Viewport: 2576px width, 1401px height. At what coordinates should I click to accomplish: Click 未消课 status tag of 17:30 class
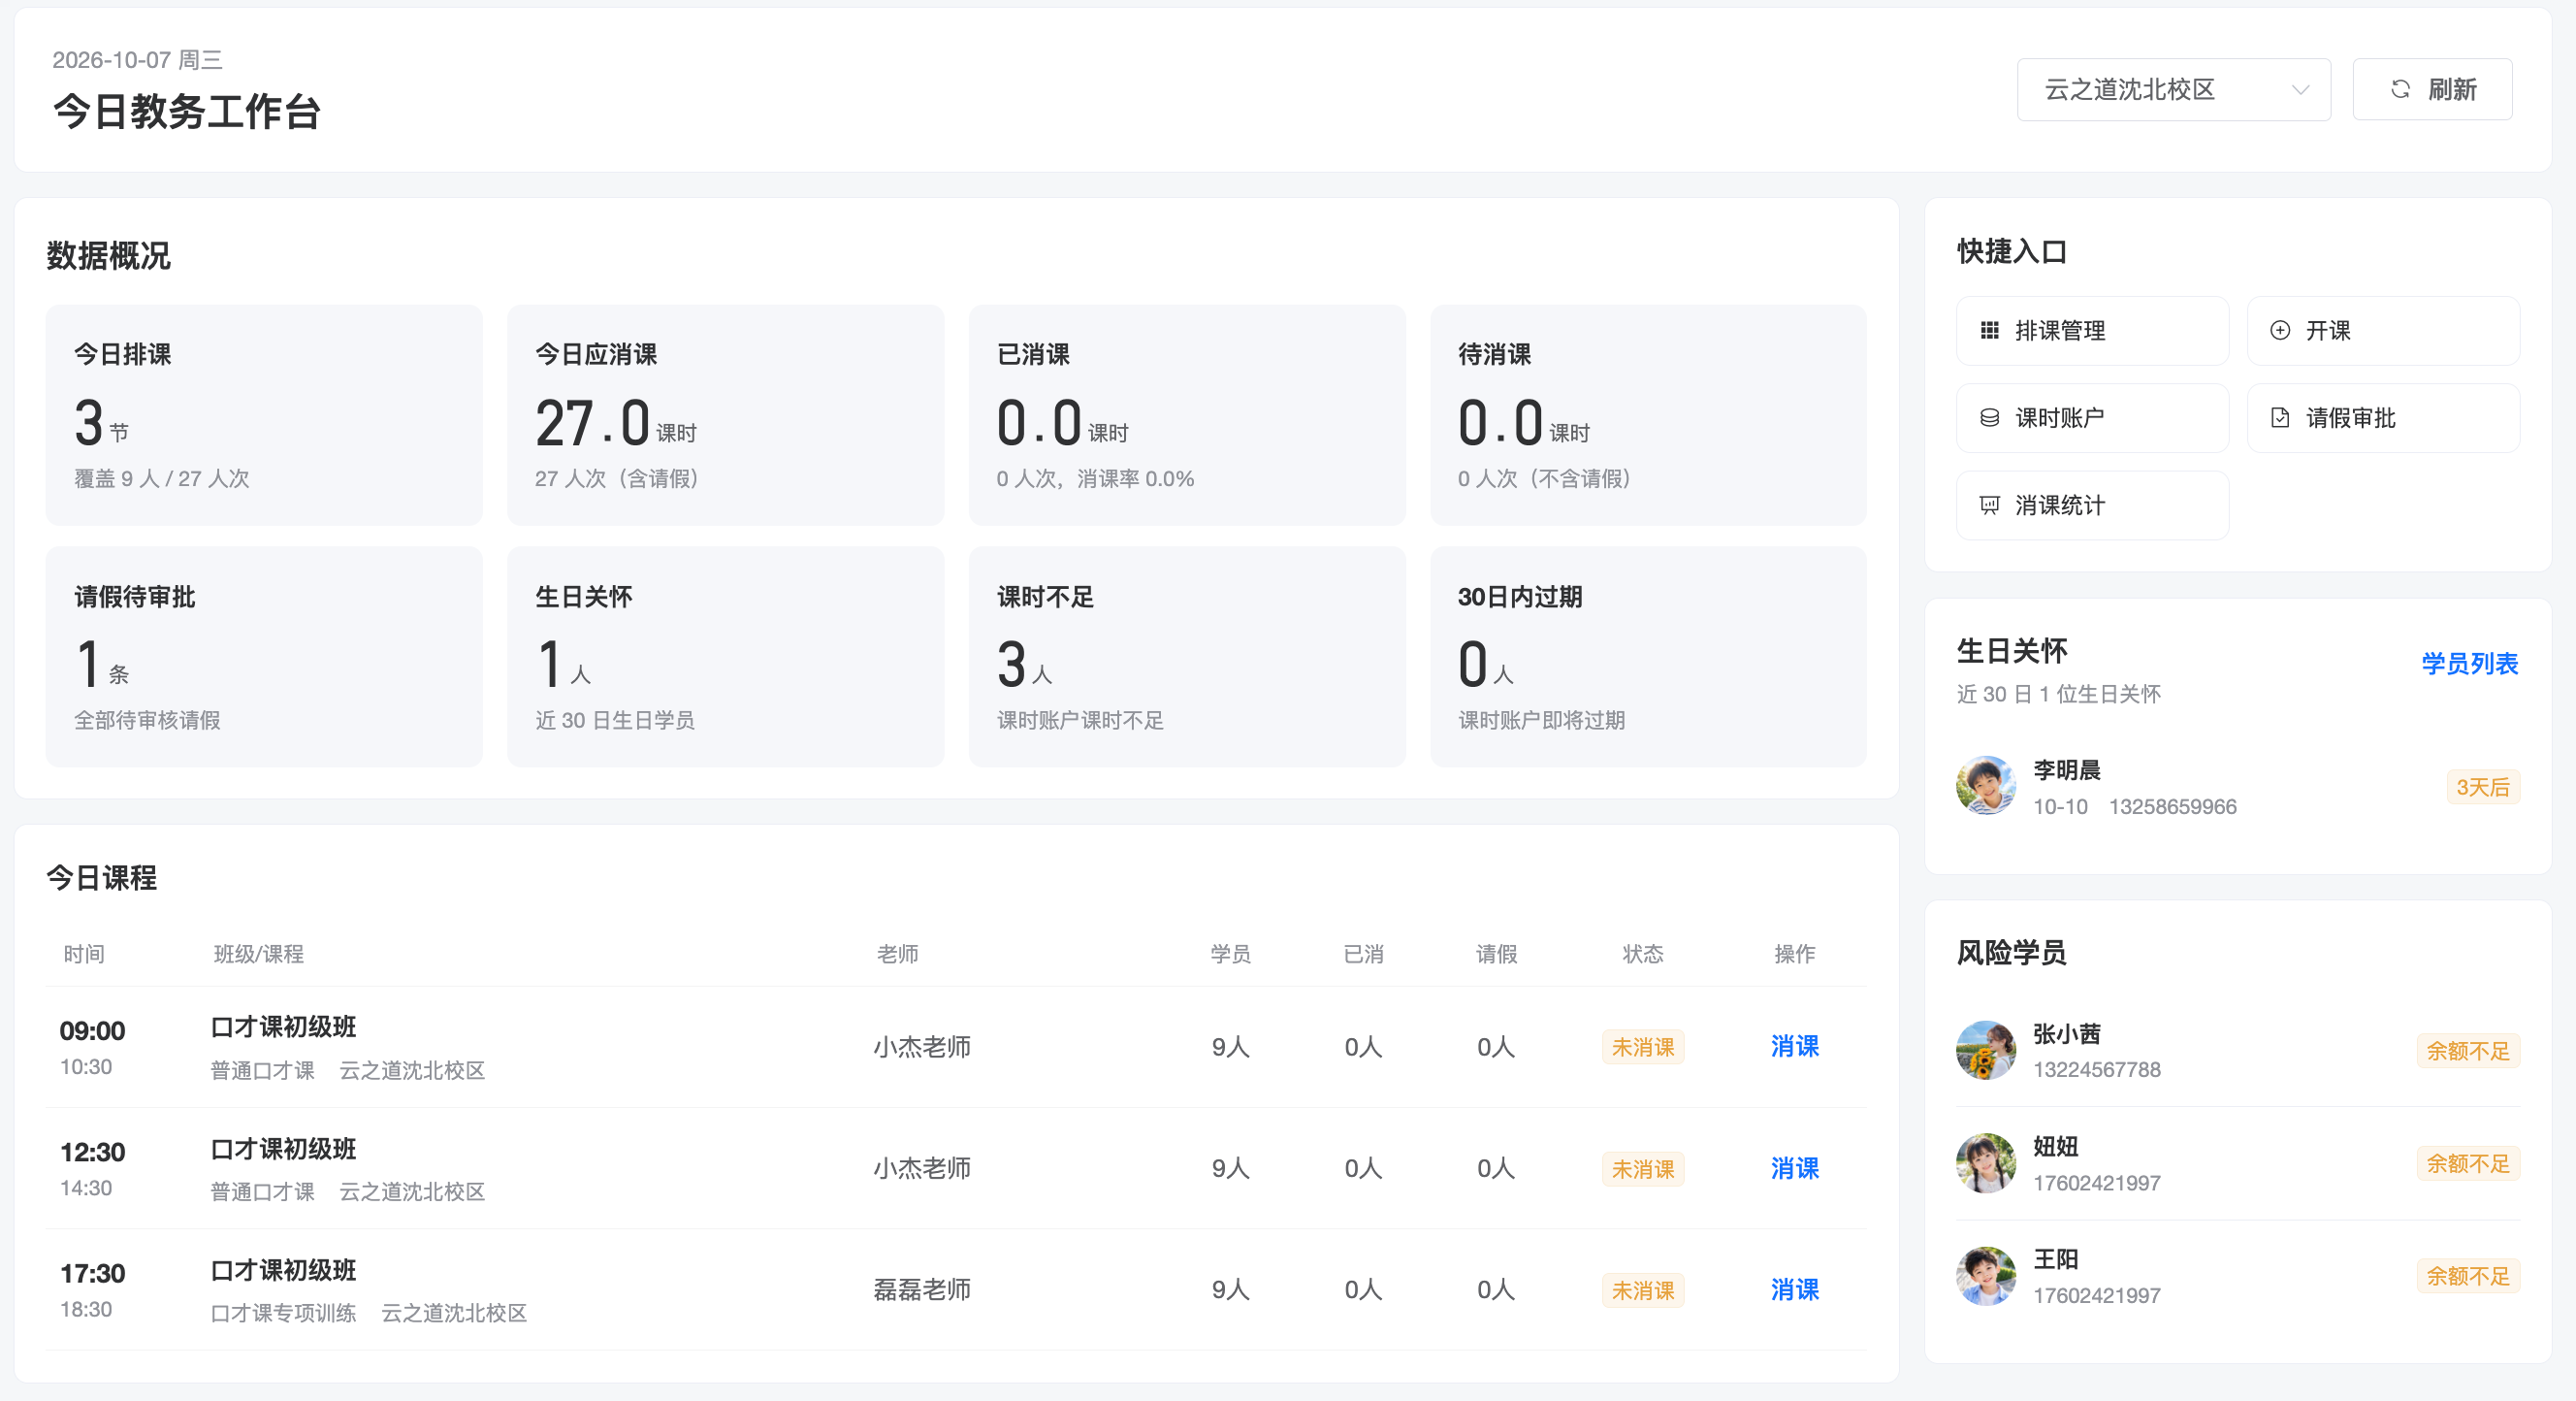(1643, 1290)
